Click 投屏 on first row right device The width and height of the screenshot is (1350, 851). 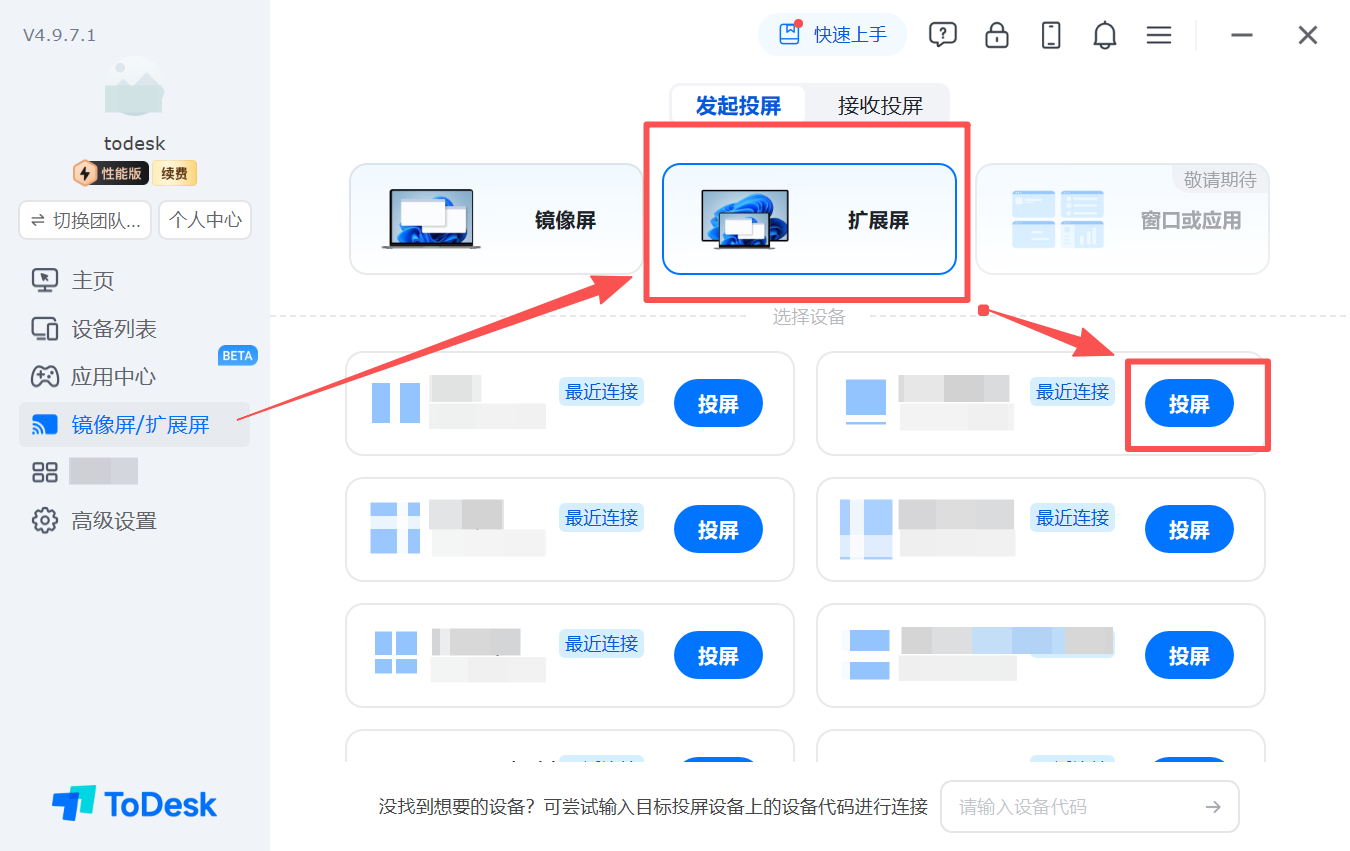click(x=1189, y=404)
